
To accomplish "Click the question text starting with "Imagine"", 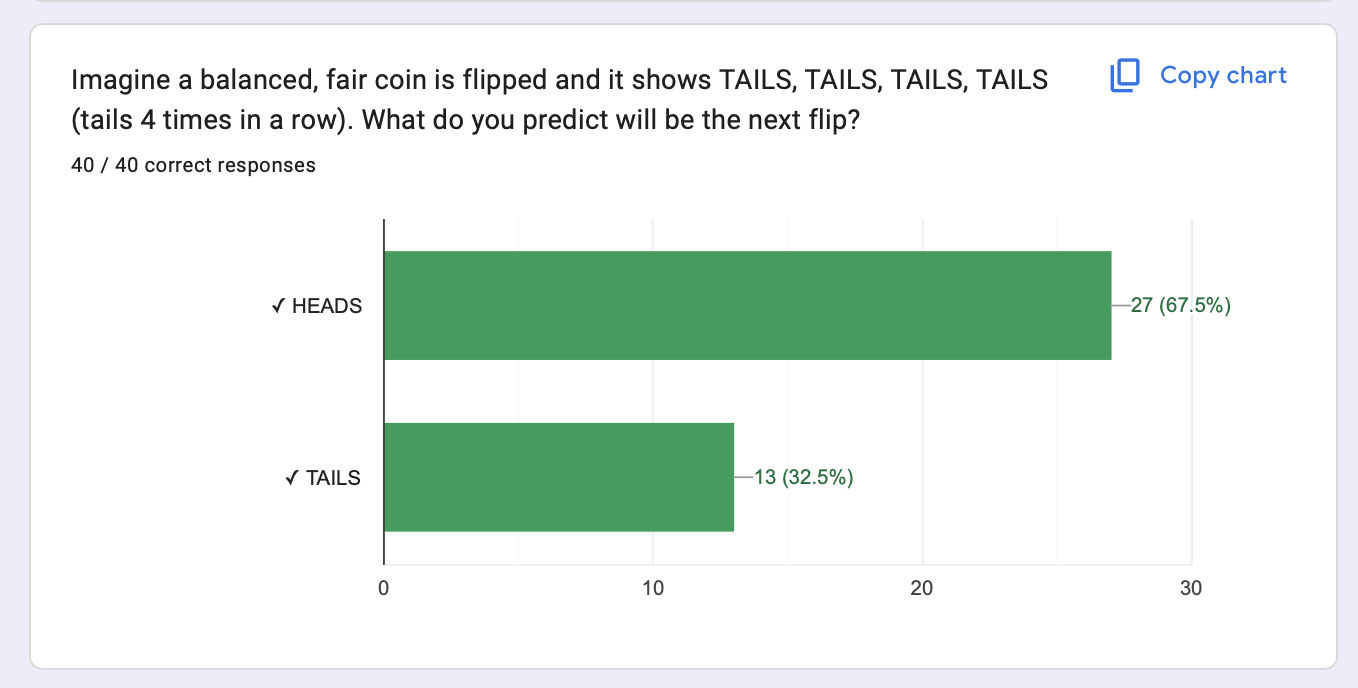I will click(560, 80).
